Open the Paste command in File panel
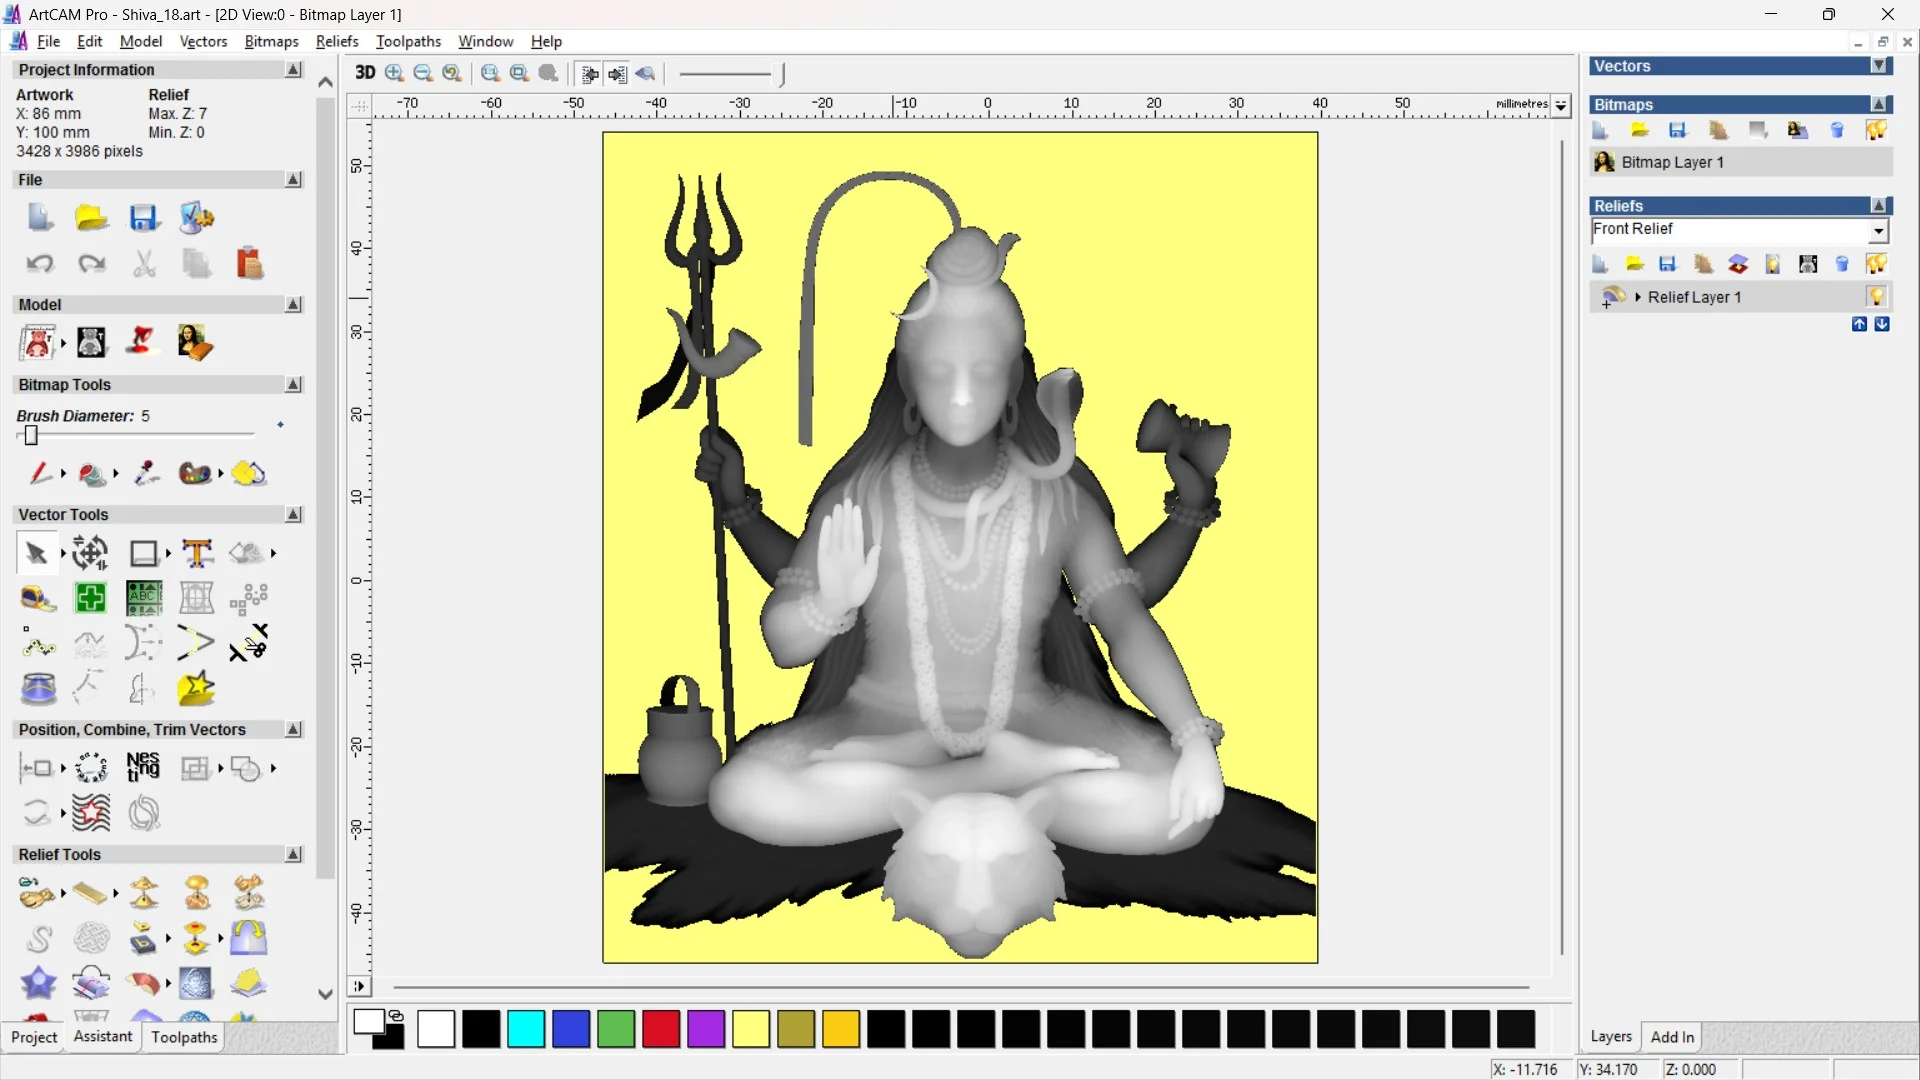Image resolution: width=1920 pixels, height=1080 pixels. click(x=249, y=263)
